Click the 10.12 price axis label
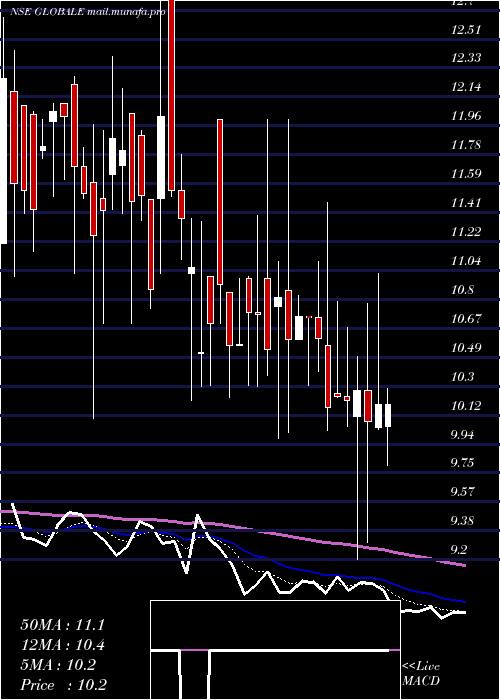Image resolution: width=500 pixels, height=700 pixels. 466,406
